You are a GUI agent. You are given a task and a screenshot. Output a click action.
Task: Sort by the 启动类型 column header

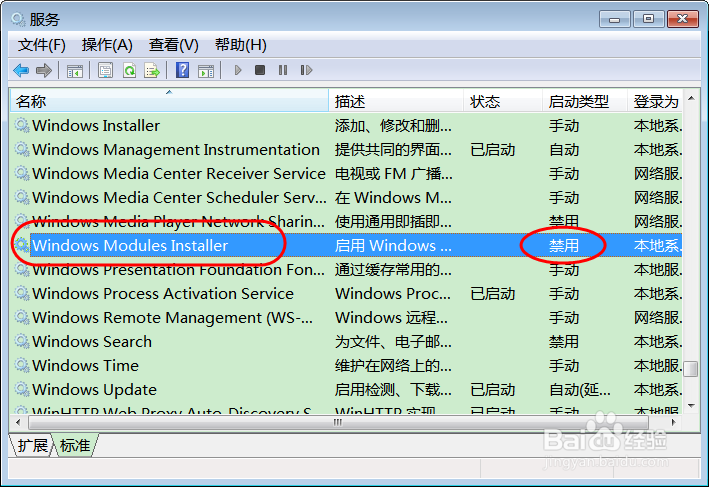point(585,101)
